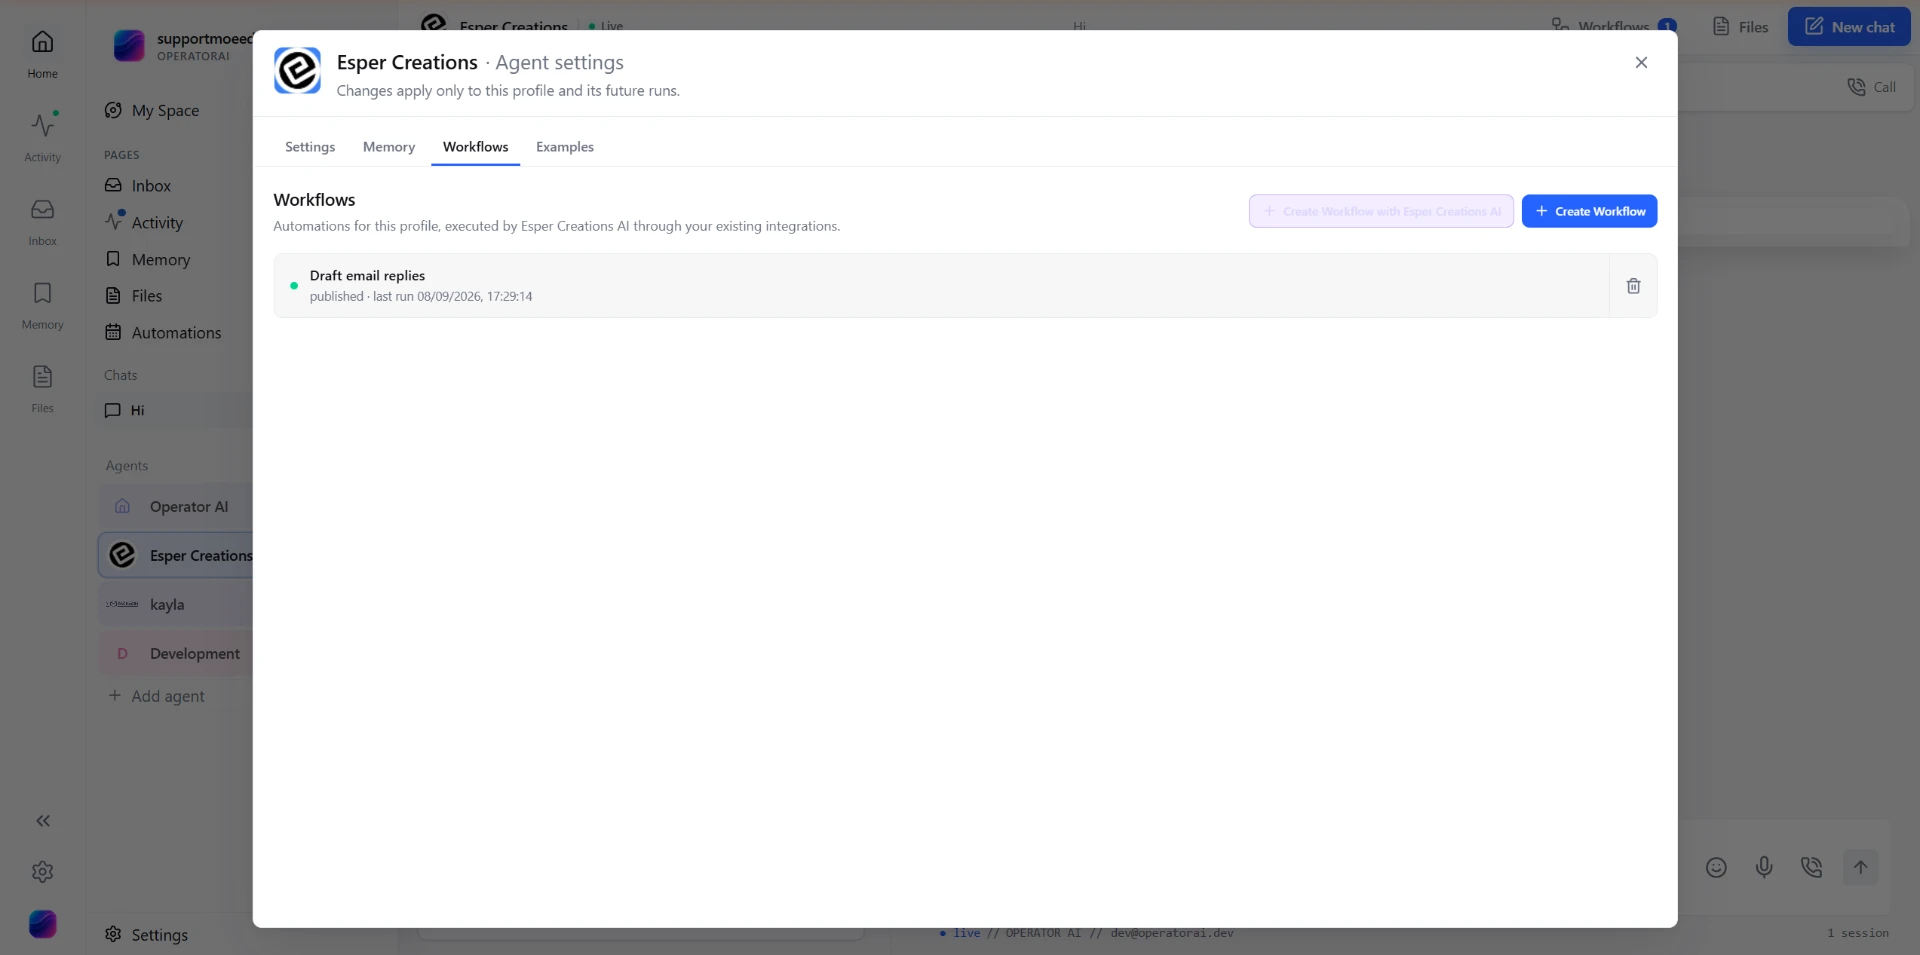
Task: Open Inbox page in sidebar
Action: (x=150, y=186)
